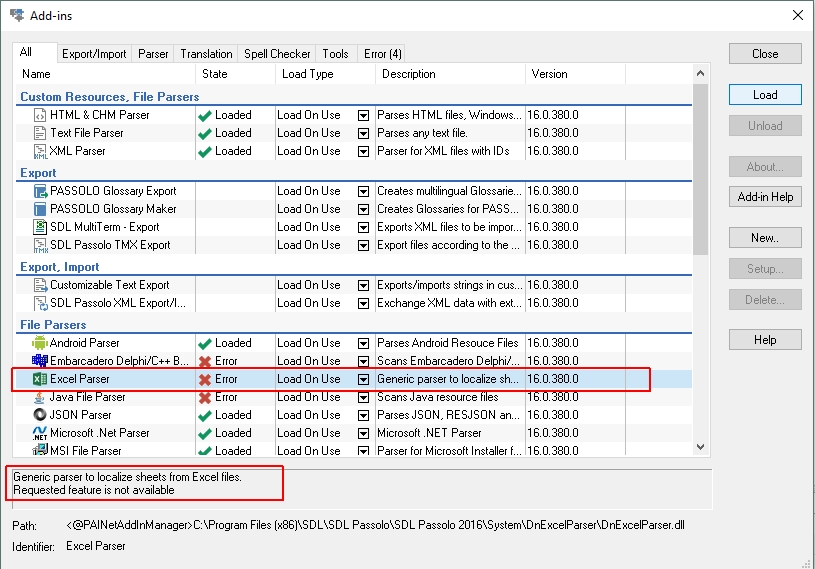Click the New.. button

pyautogui.click(x=765, y=238)
